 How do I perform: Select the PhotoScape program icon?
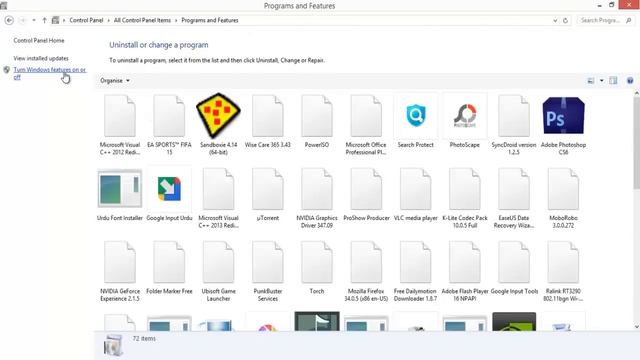(x=464, y=116)
